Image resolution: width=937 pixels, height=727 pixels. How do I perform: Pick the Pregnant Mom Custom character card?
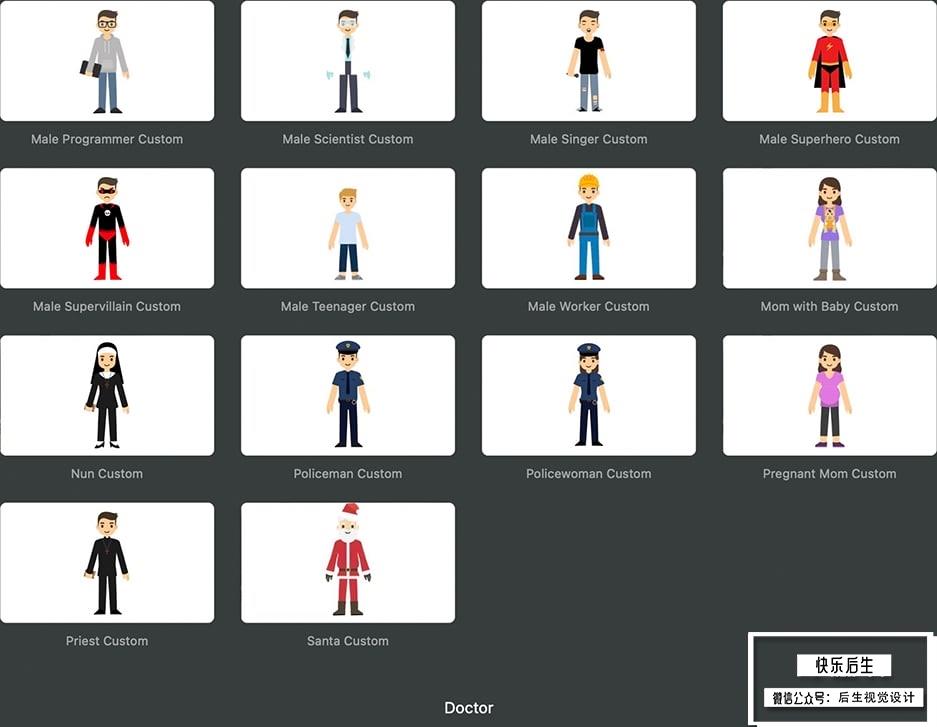click(829, 395)
